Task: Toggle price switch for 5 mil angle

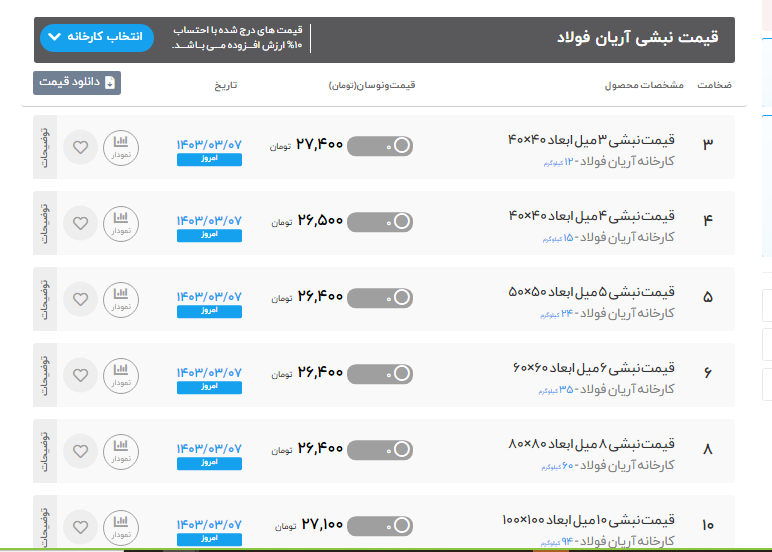Action: tap(380, 297)
